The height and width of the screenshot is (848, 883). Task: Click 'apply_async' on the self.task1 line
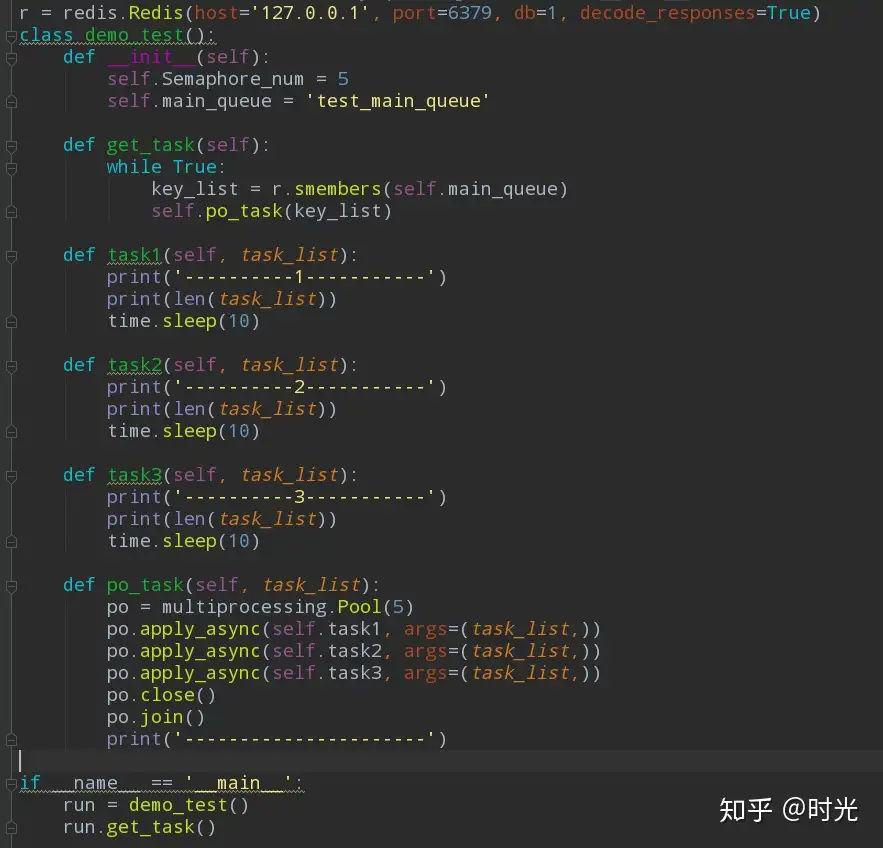click(200, 630)
